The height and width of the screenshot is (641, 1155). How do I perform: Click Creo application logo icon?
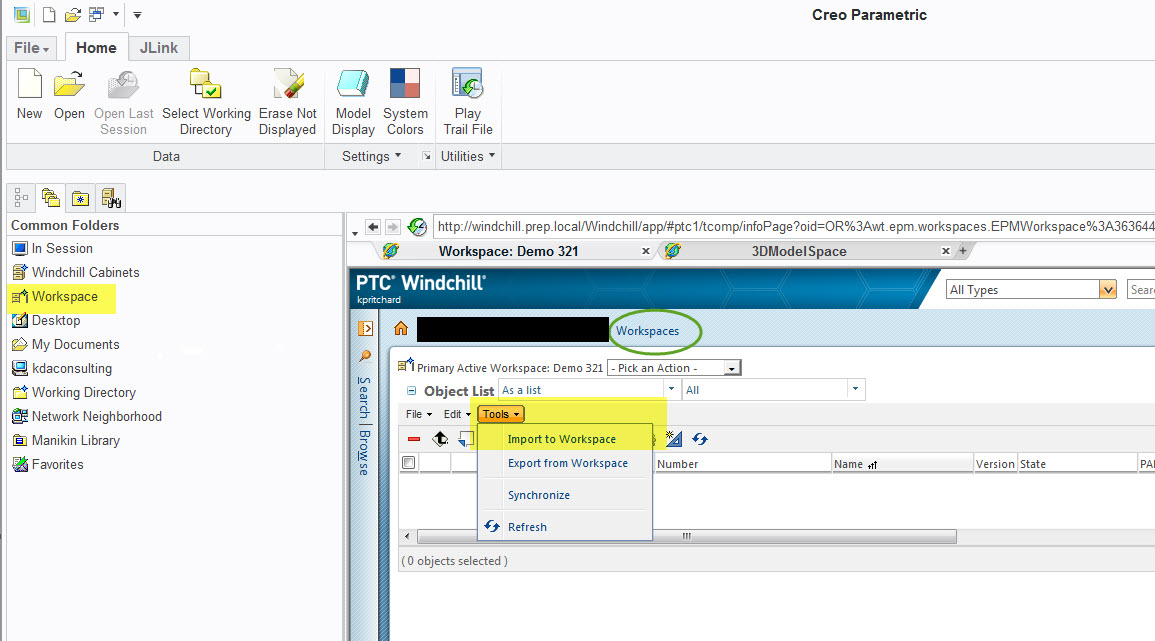tap(22, 14)
